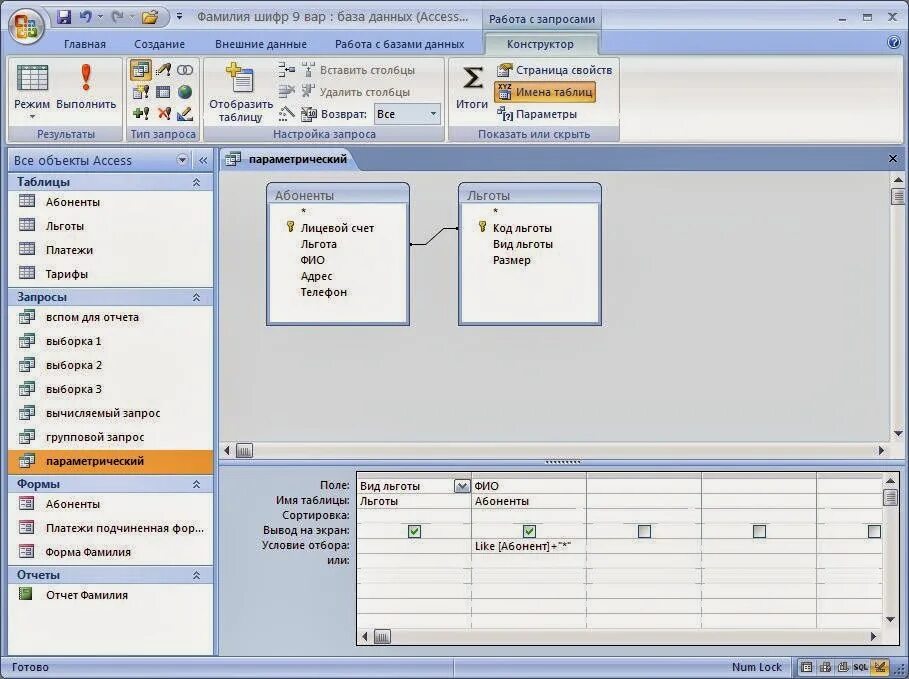The height and width of the screenshot is (679, 909).
Task: Open the Access help question icon
Action: coord(894,42)
